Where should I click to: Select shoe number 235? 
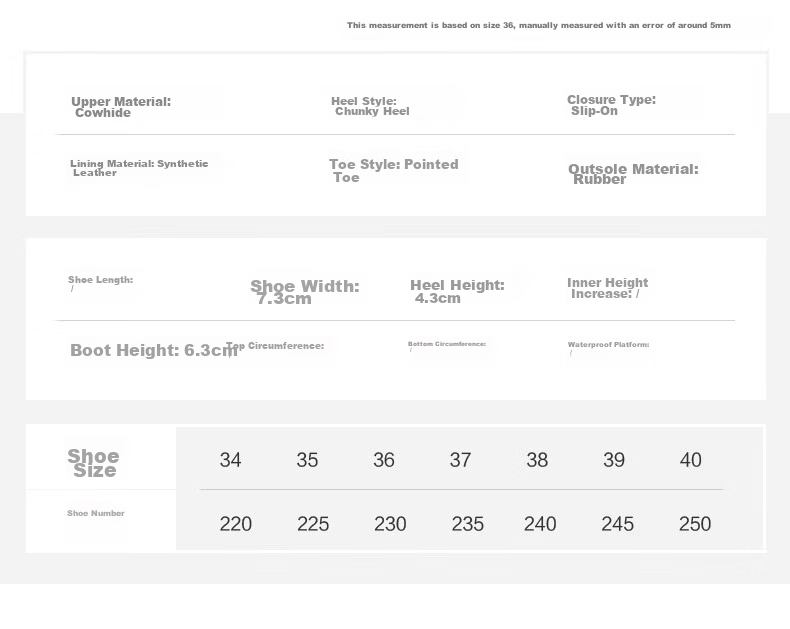point(468,524)
